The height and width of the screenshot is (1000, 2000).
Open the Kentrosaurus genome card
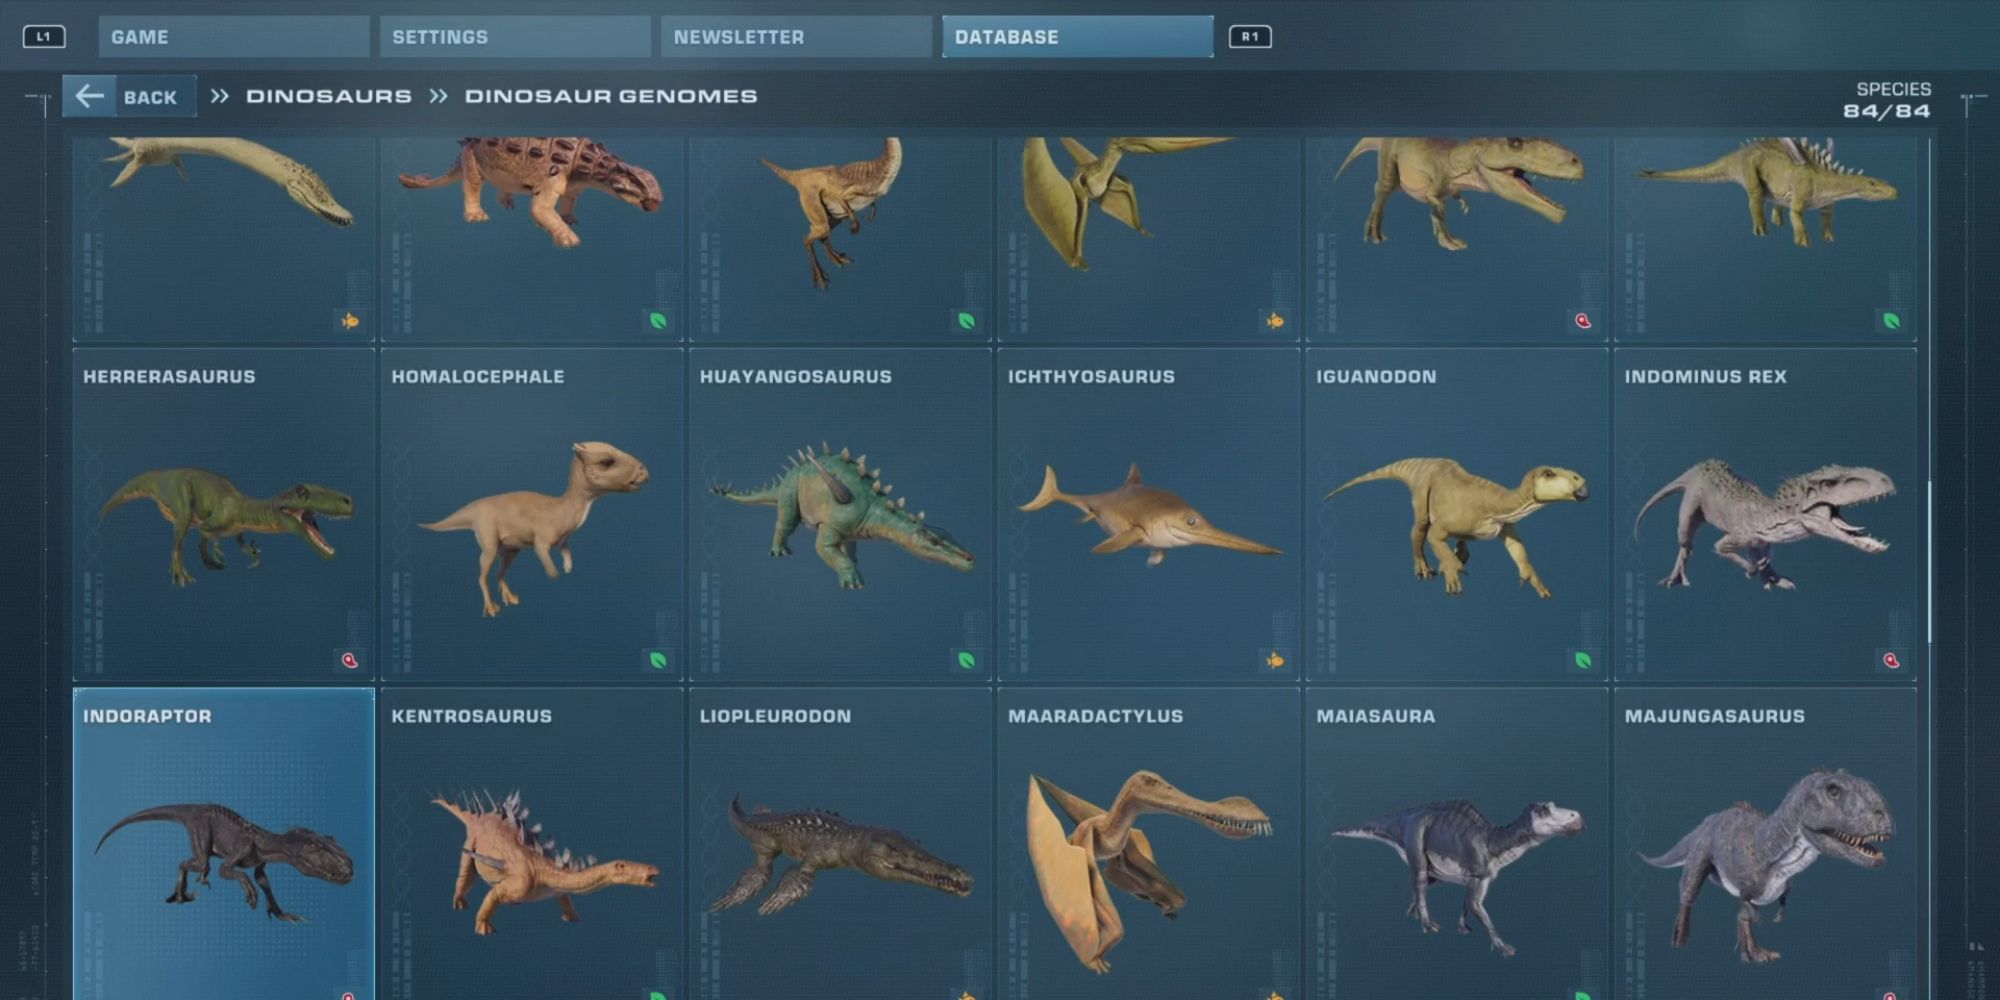coord(532,844)
